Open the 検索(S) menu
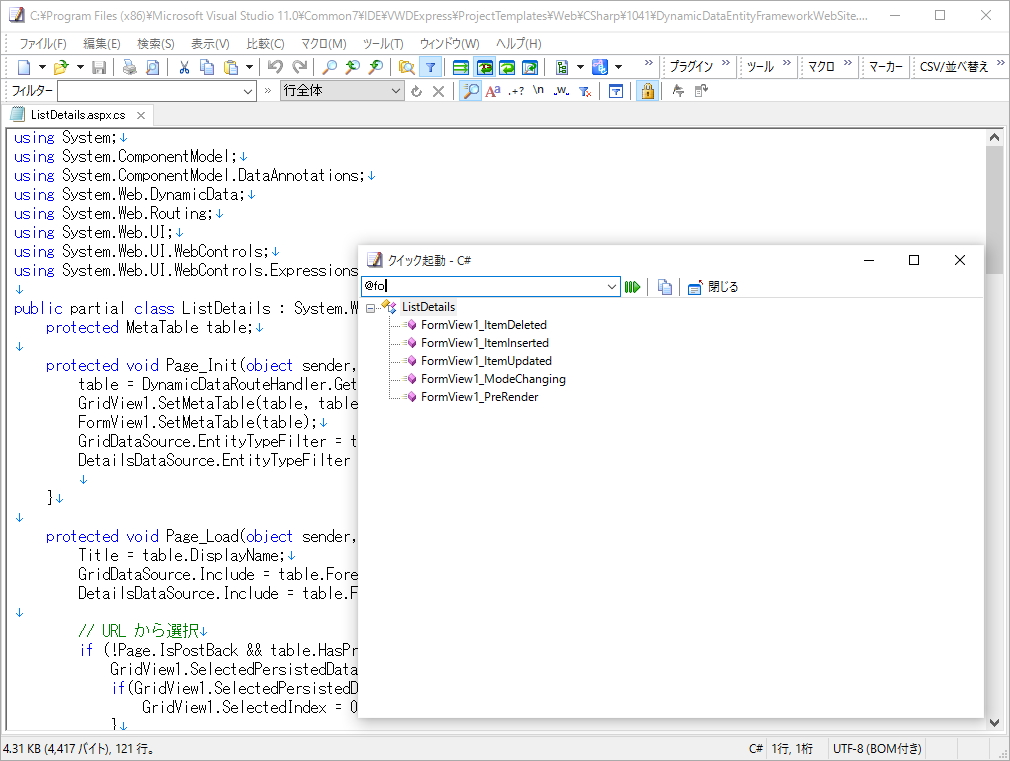Screen dimensions: 1010x761 click(x=155, y=44)
